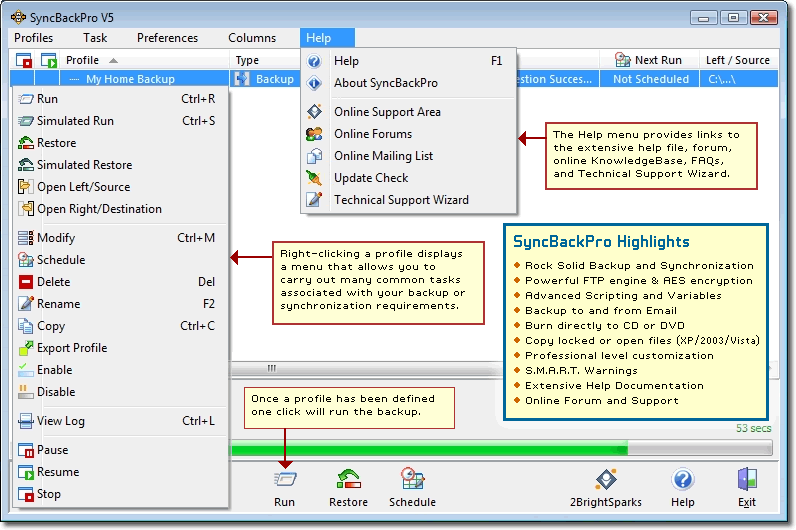Click the Run icon in bottom toolbar
Image resolution: width=796 pixels, height=530 pixels.
tap(285, 479)
